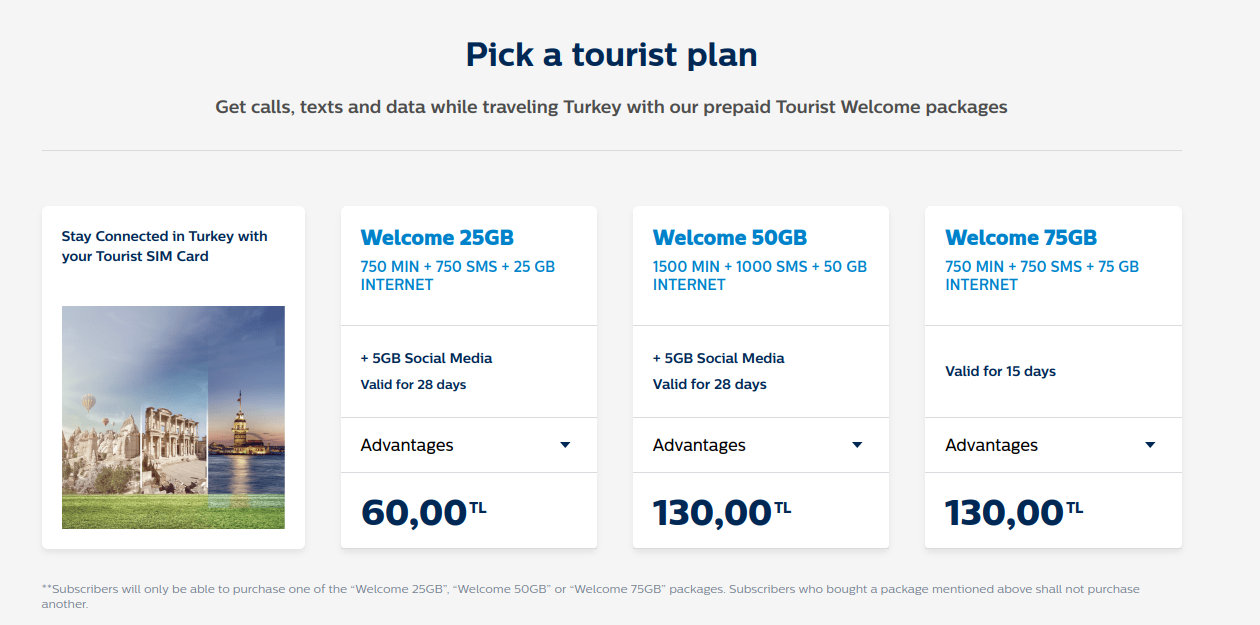The image size is (1260, 625).
Task: Click the dropdown arrow in Welcome 50GB card
Action: [857, 445]
